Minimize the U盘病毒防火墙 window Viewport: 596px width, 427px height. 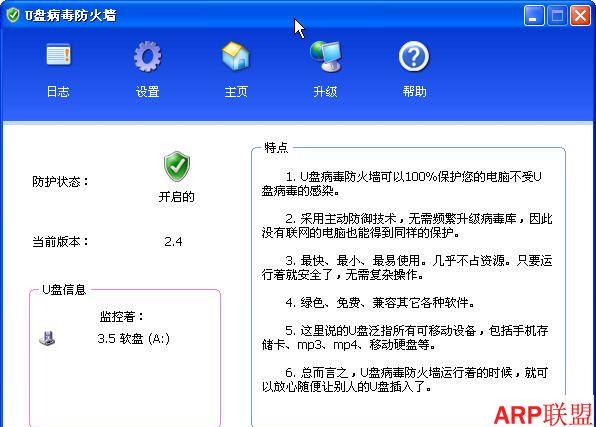tap(534, 16)
